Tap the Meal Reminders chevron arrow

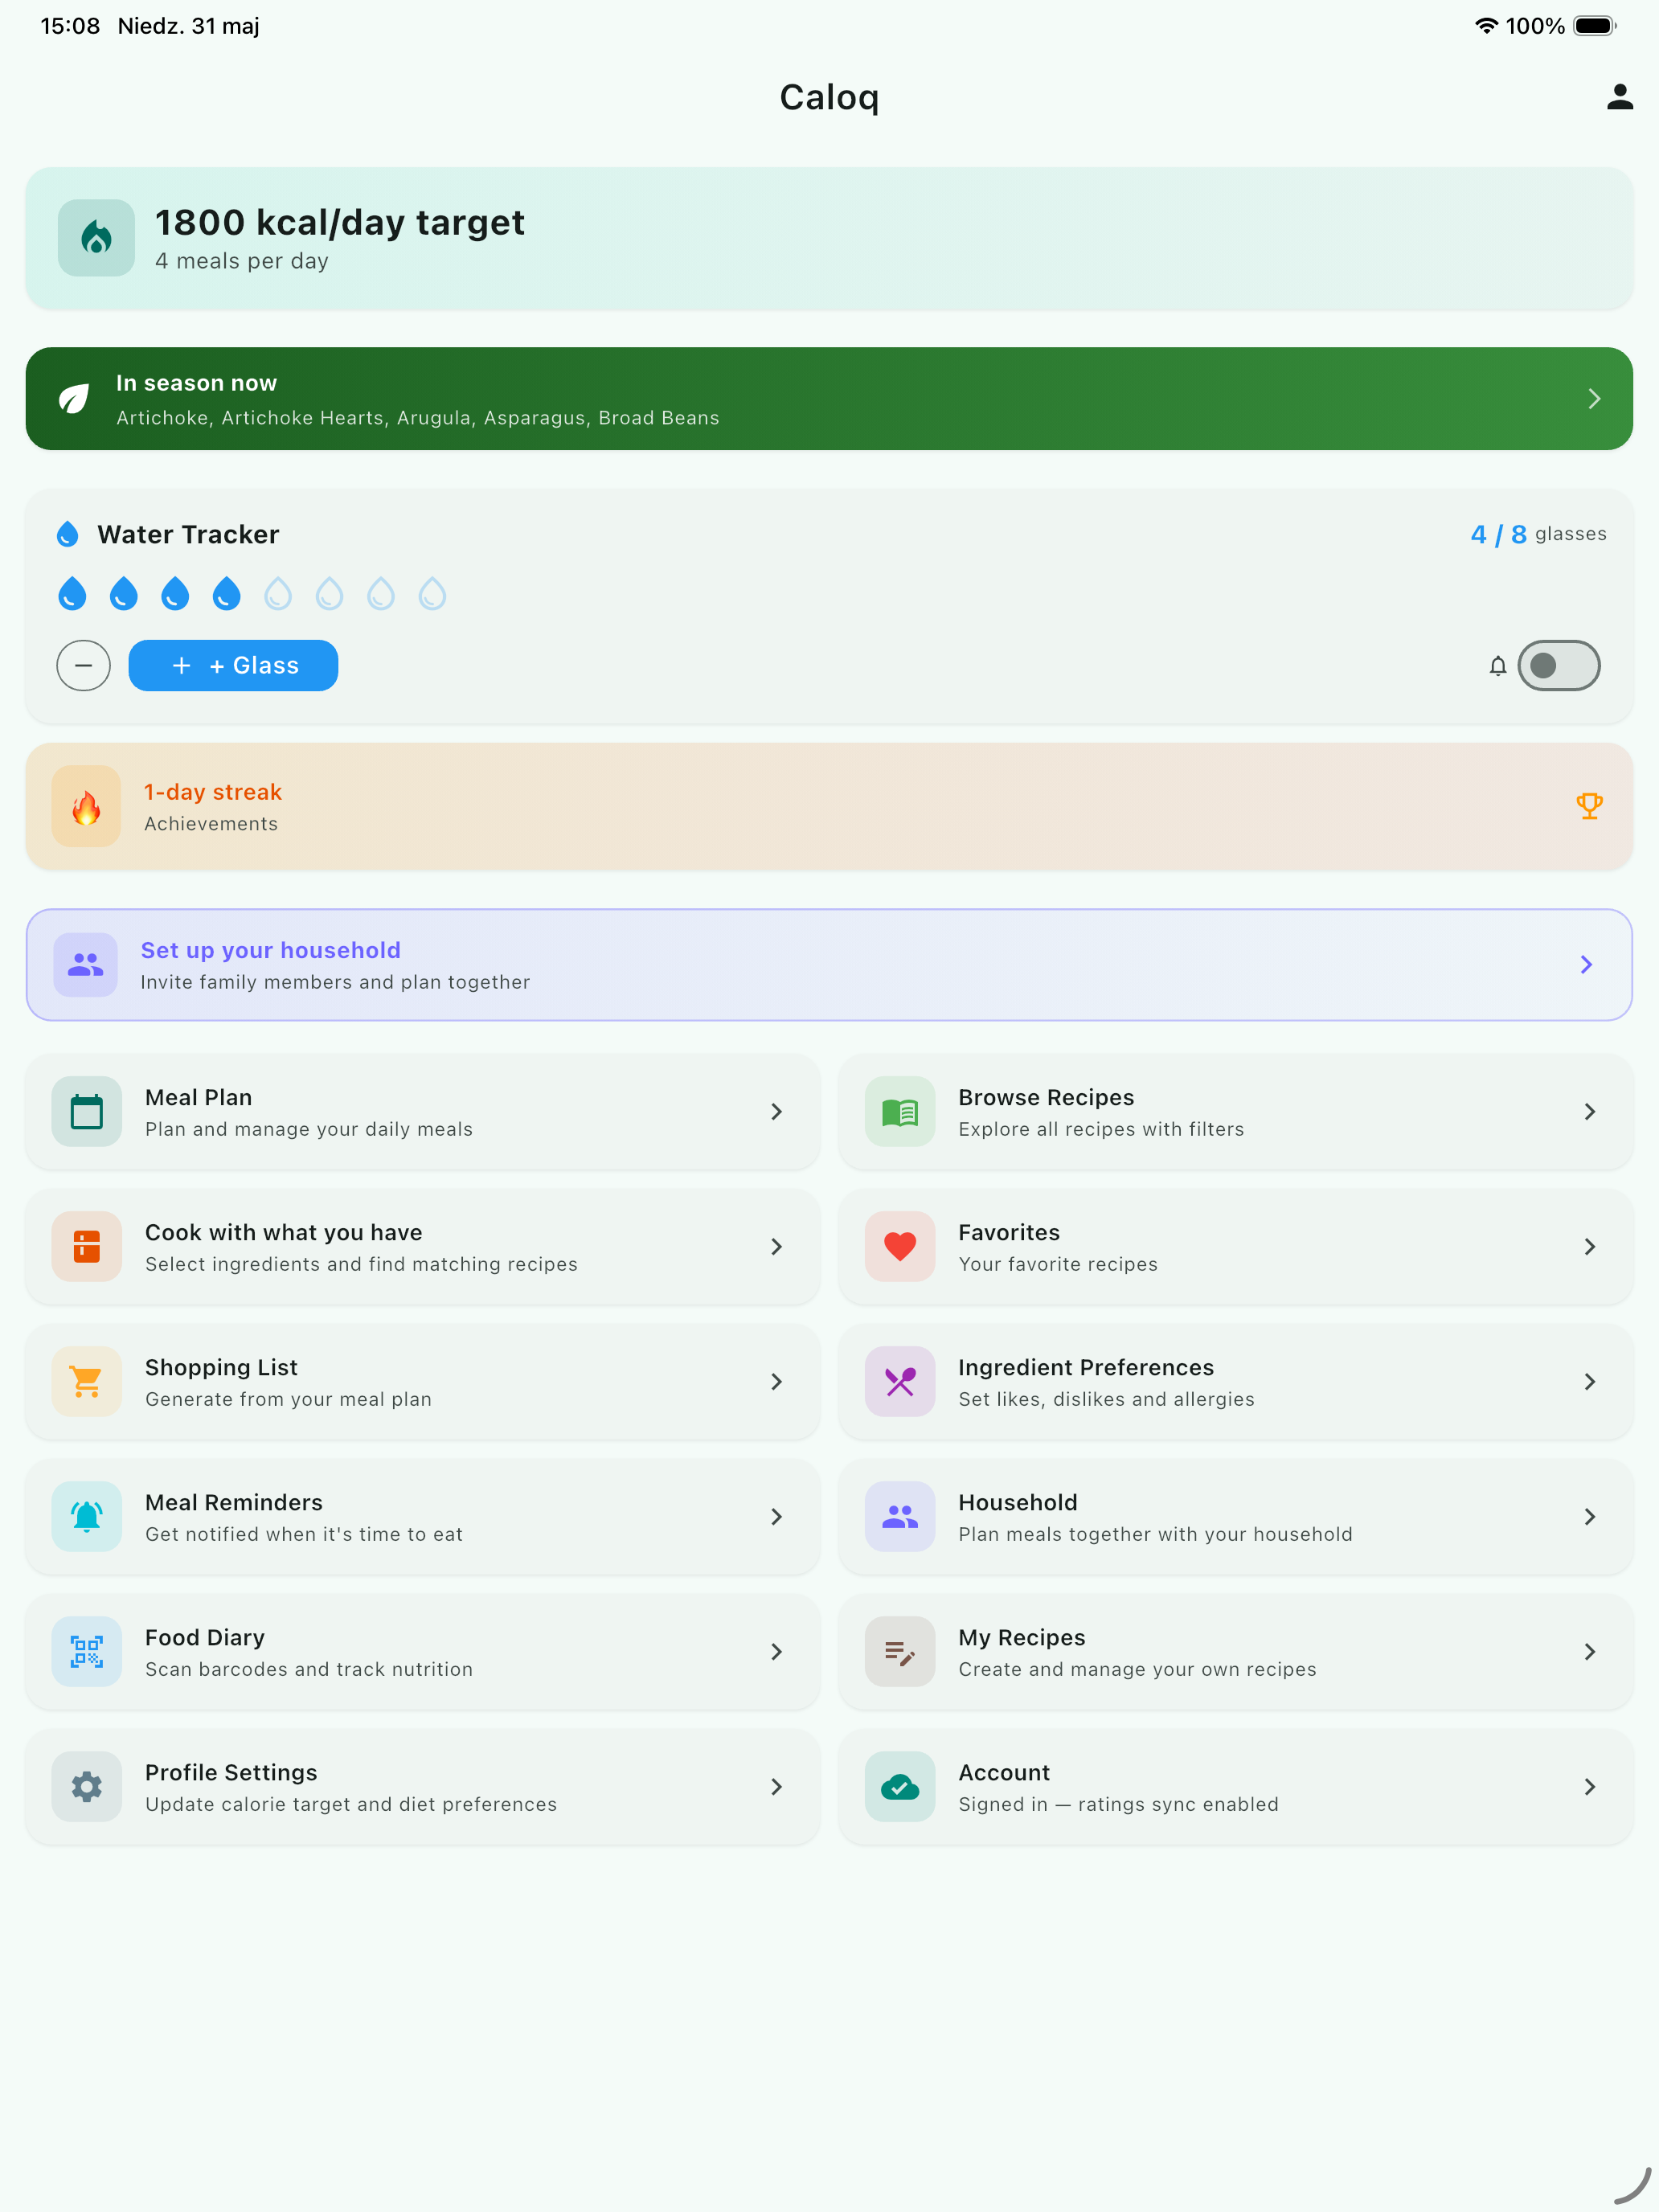point(776,1517)
